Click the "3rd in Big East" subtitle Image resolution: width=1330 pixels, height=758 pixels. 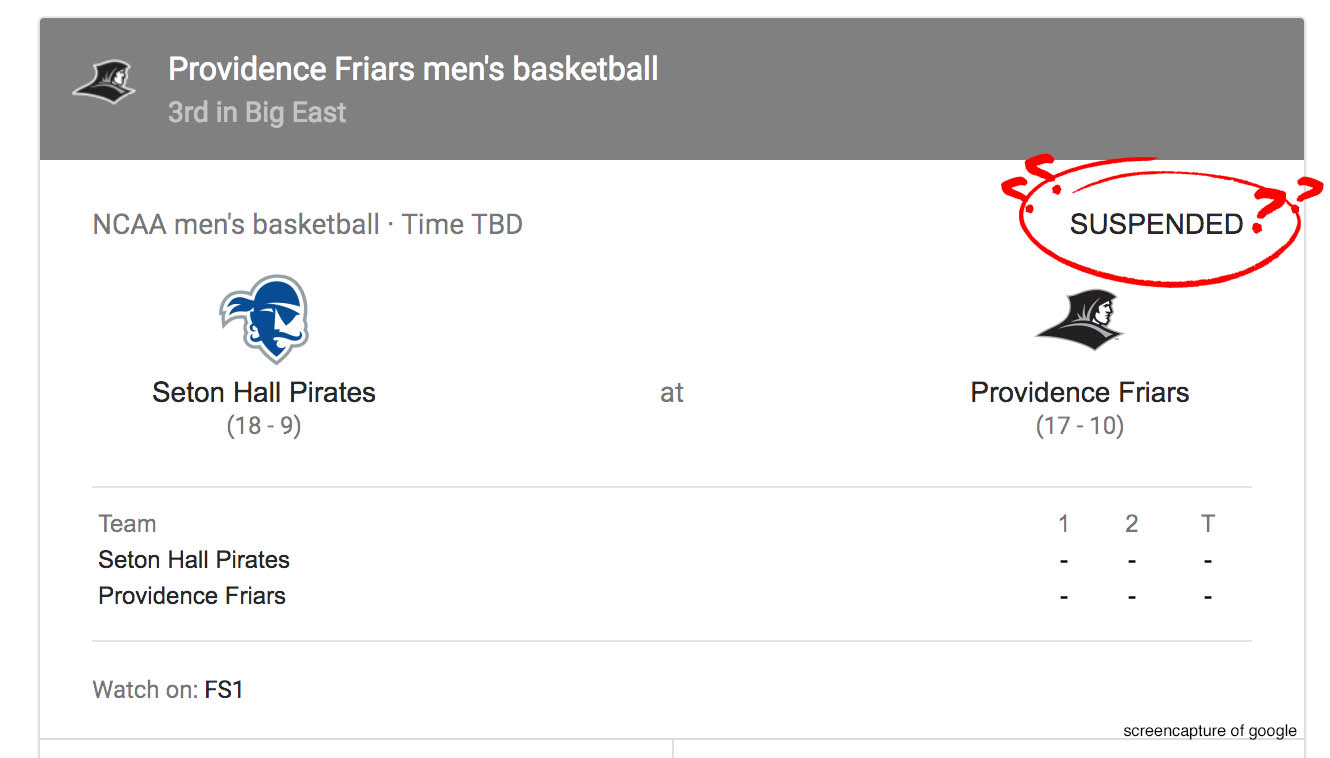[x=257, y=112]
